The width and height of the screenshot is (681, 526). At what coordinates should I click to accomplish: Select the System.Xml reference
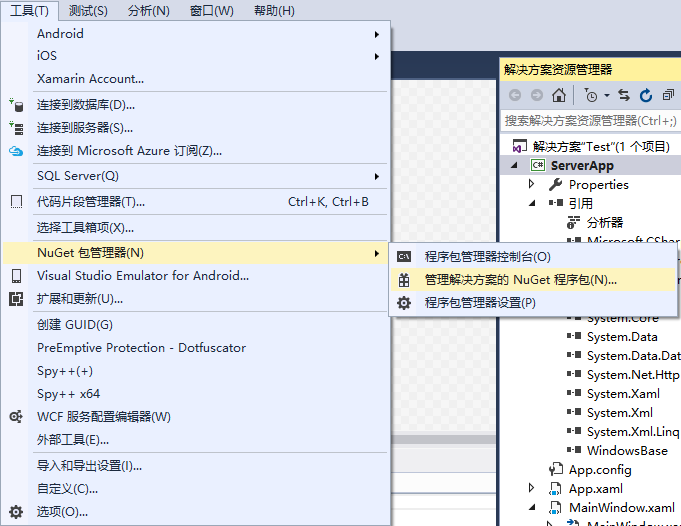point(620,413)
